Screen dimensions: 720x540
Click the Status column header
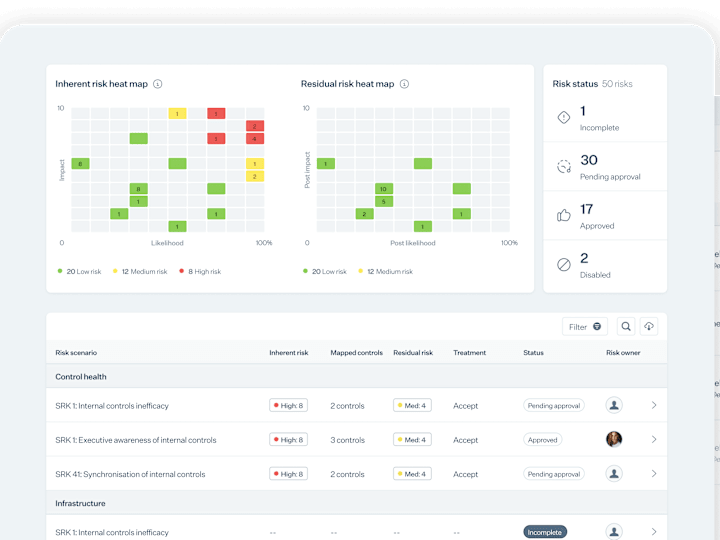pyautogui.click(x=533, y=353)
